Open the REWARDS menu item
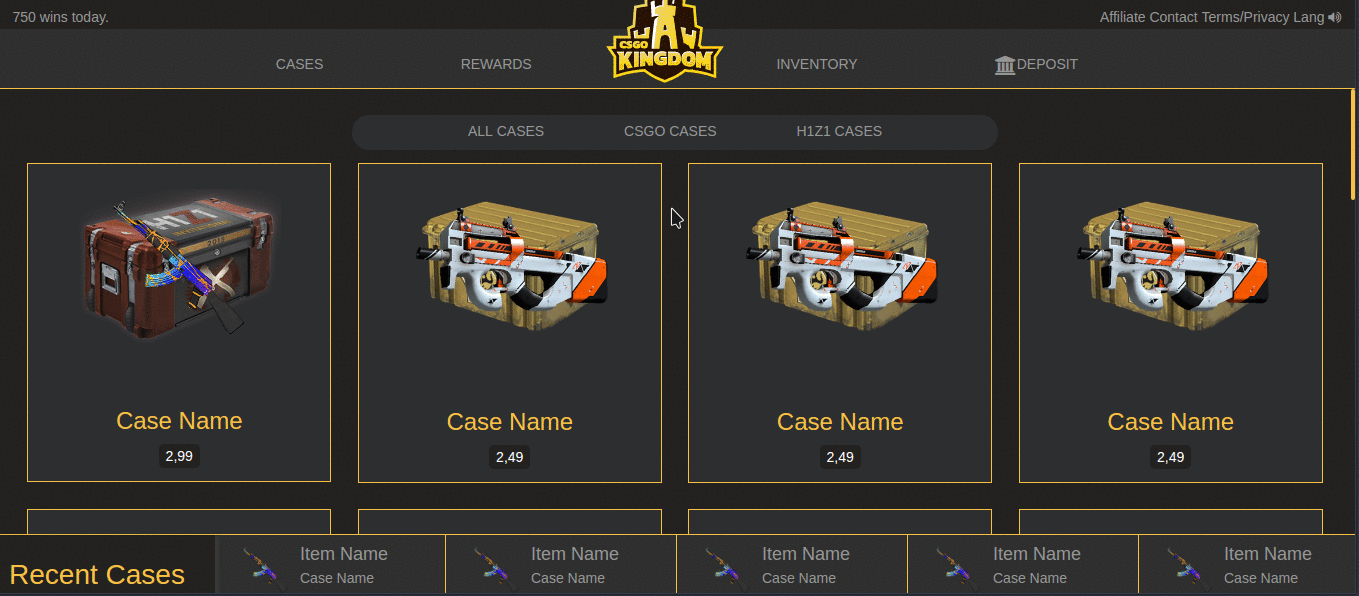This screenshot has height=596, width=1359. coord(496,64)
